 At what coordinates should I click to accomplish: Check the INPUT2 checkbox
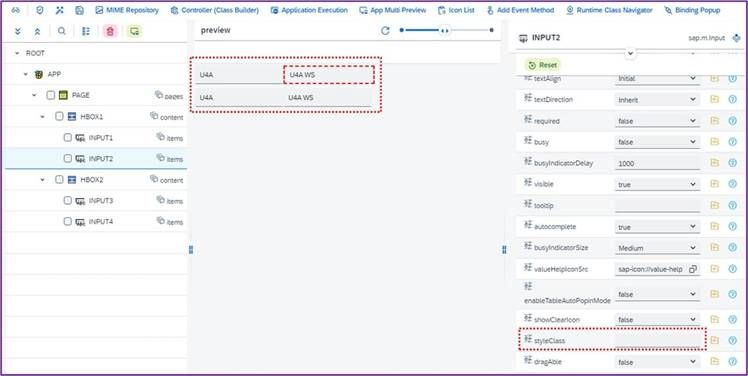68,158
